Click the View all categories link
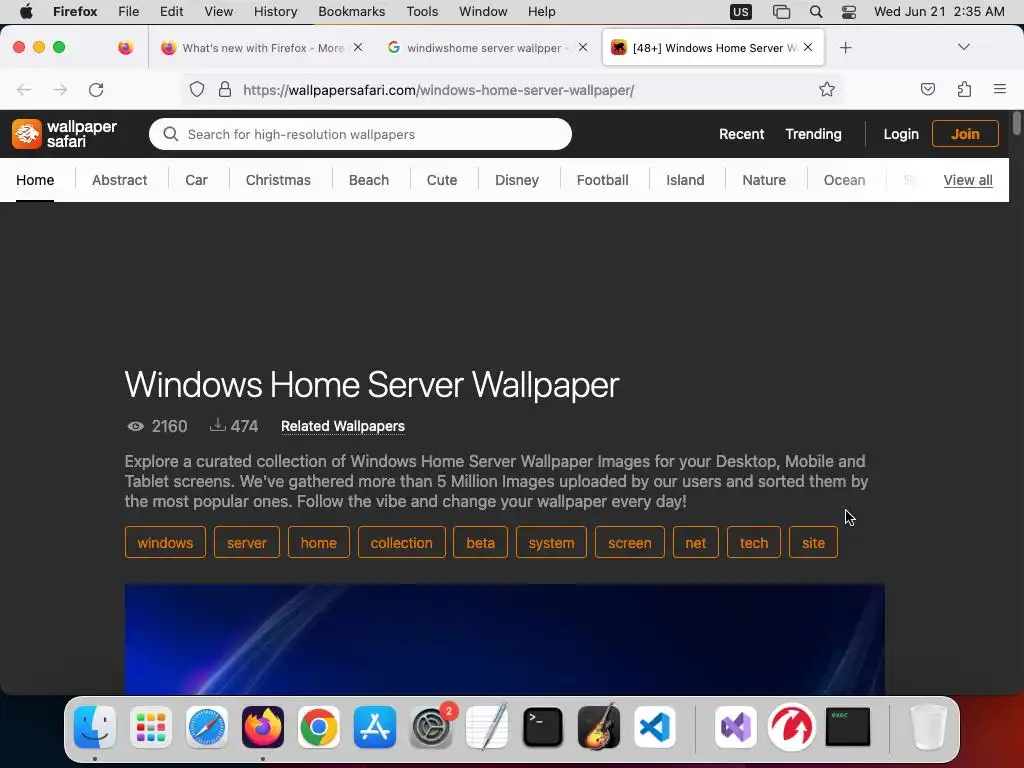This screenshot has height=768, width=1024. point(968,180)
